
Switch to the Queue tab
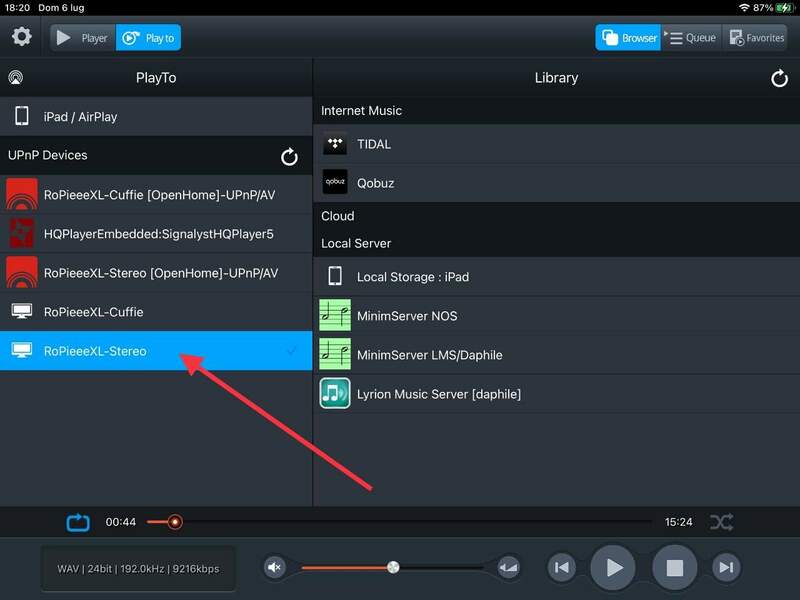(x=691, y=38)
